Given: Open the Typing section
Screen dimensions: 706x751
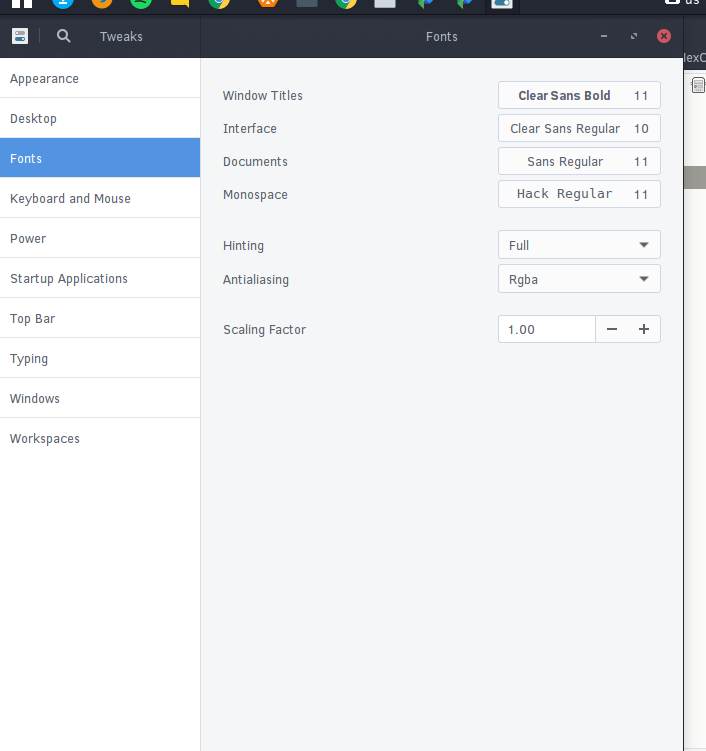Looking at the screenshot, I should pyautogui.click(x=100, y=358).
